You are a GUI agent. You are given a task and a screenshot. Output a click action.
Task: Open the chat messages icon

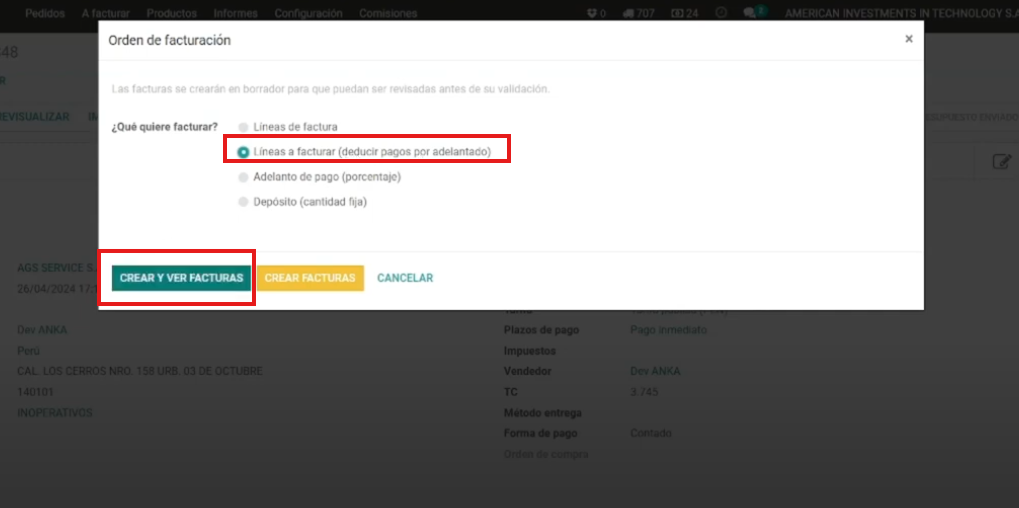pyautogui.click(x=753, y=13)
